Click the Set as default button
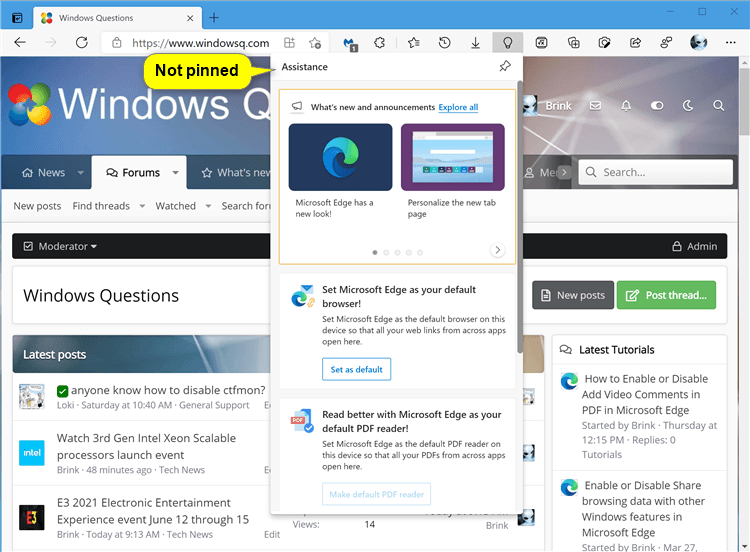The image size is (750, 552). [356, 369]
